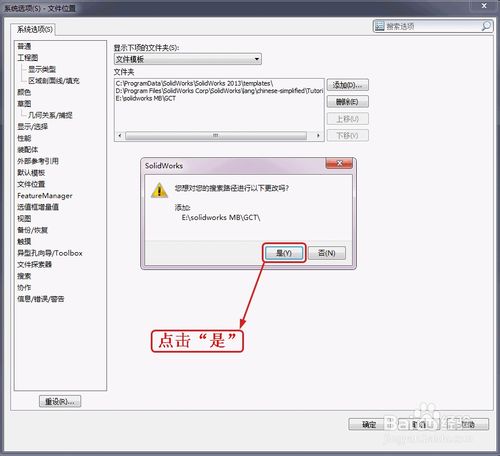Image resolution: width=500 pixels, height=456 pixels.
Task: Select the E:\solidworks MB\GCT folder entry
Action: pos(146,98)
